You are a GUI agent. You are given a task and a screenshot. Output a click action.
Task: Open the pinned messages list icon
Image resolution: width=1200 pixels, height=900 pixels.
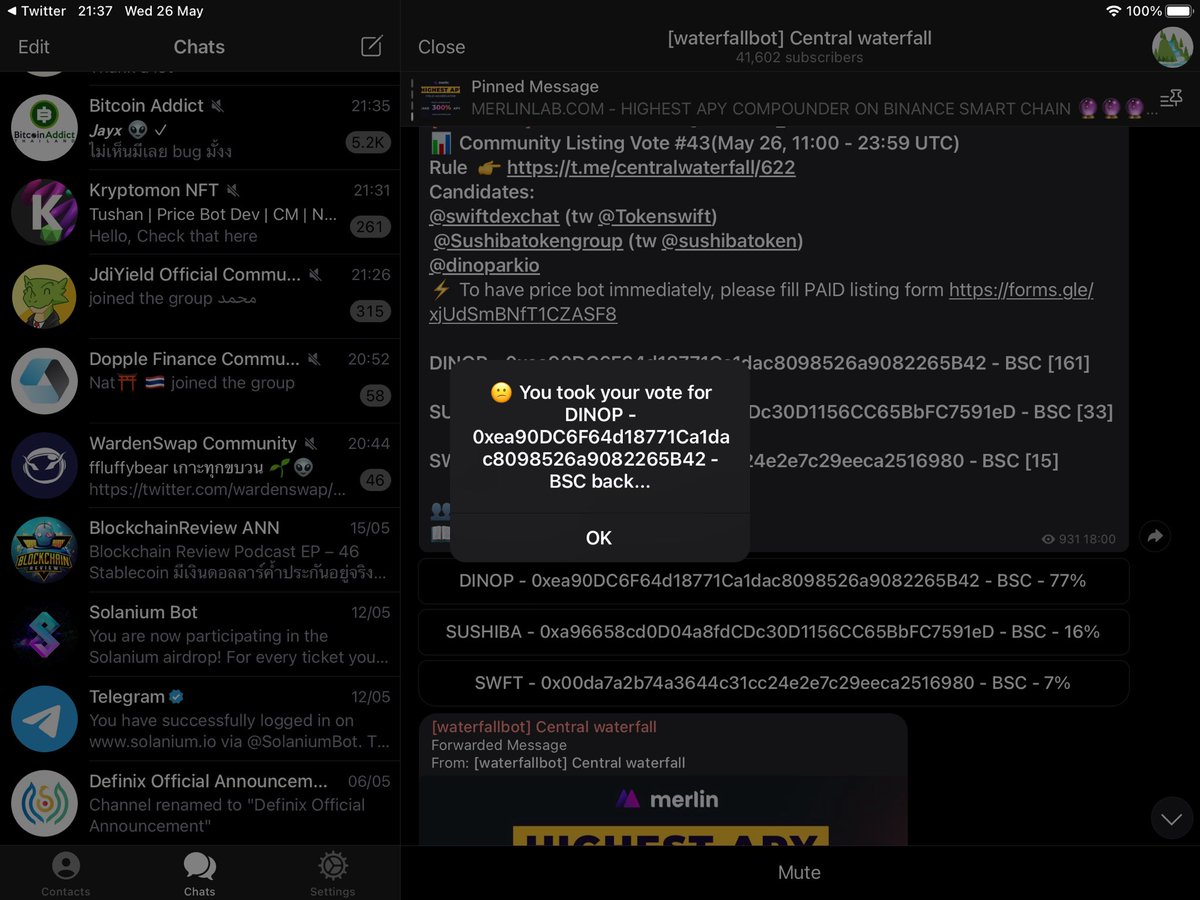coord(1171,99)
